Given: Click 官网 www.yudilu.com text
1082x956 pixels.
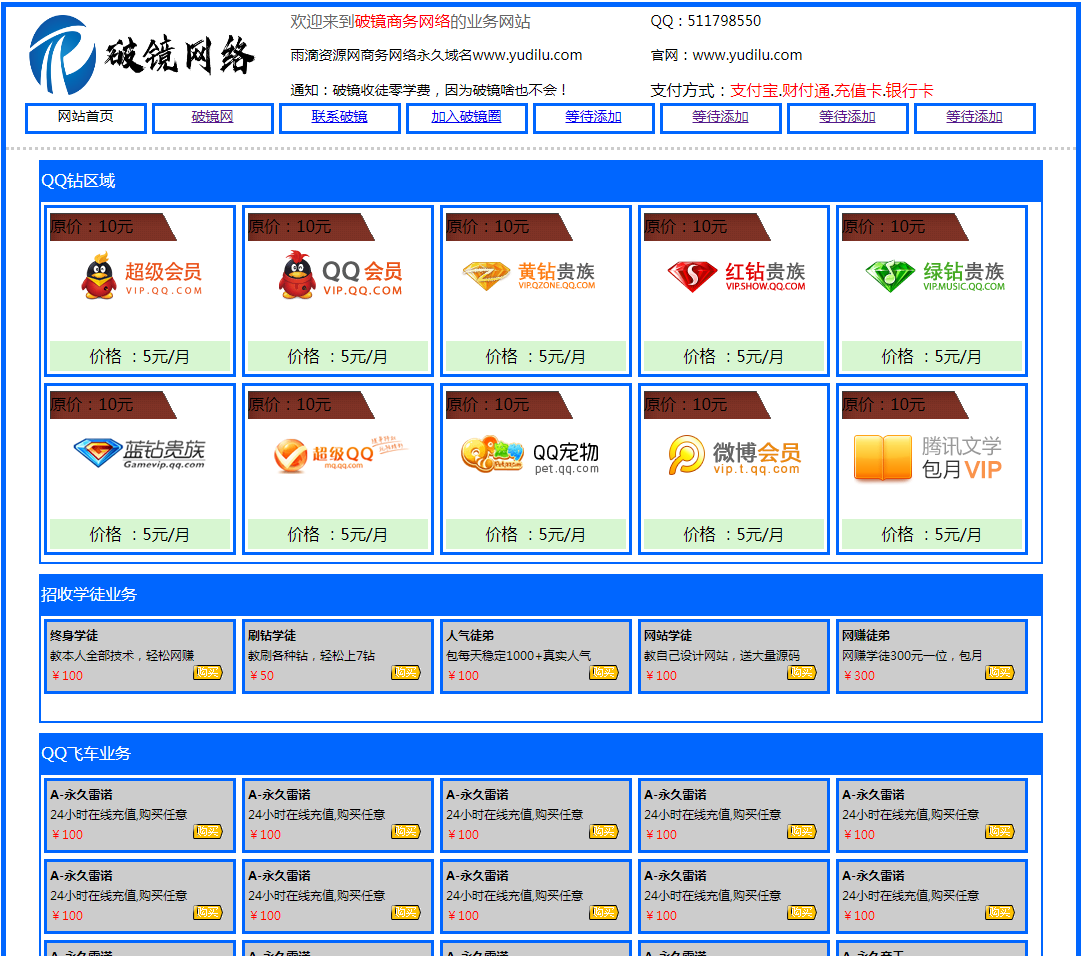Looking at the screenshot, I should (727, 55).
